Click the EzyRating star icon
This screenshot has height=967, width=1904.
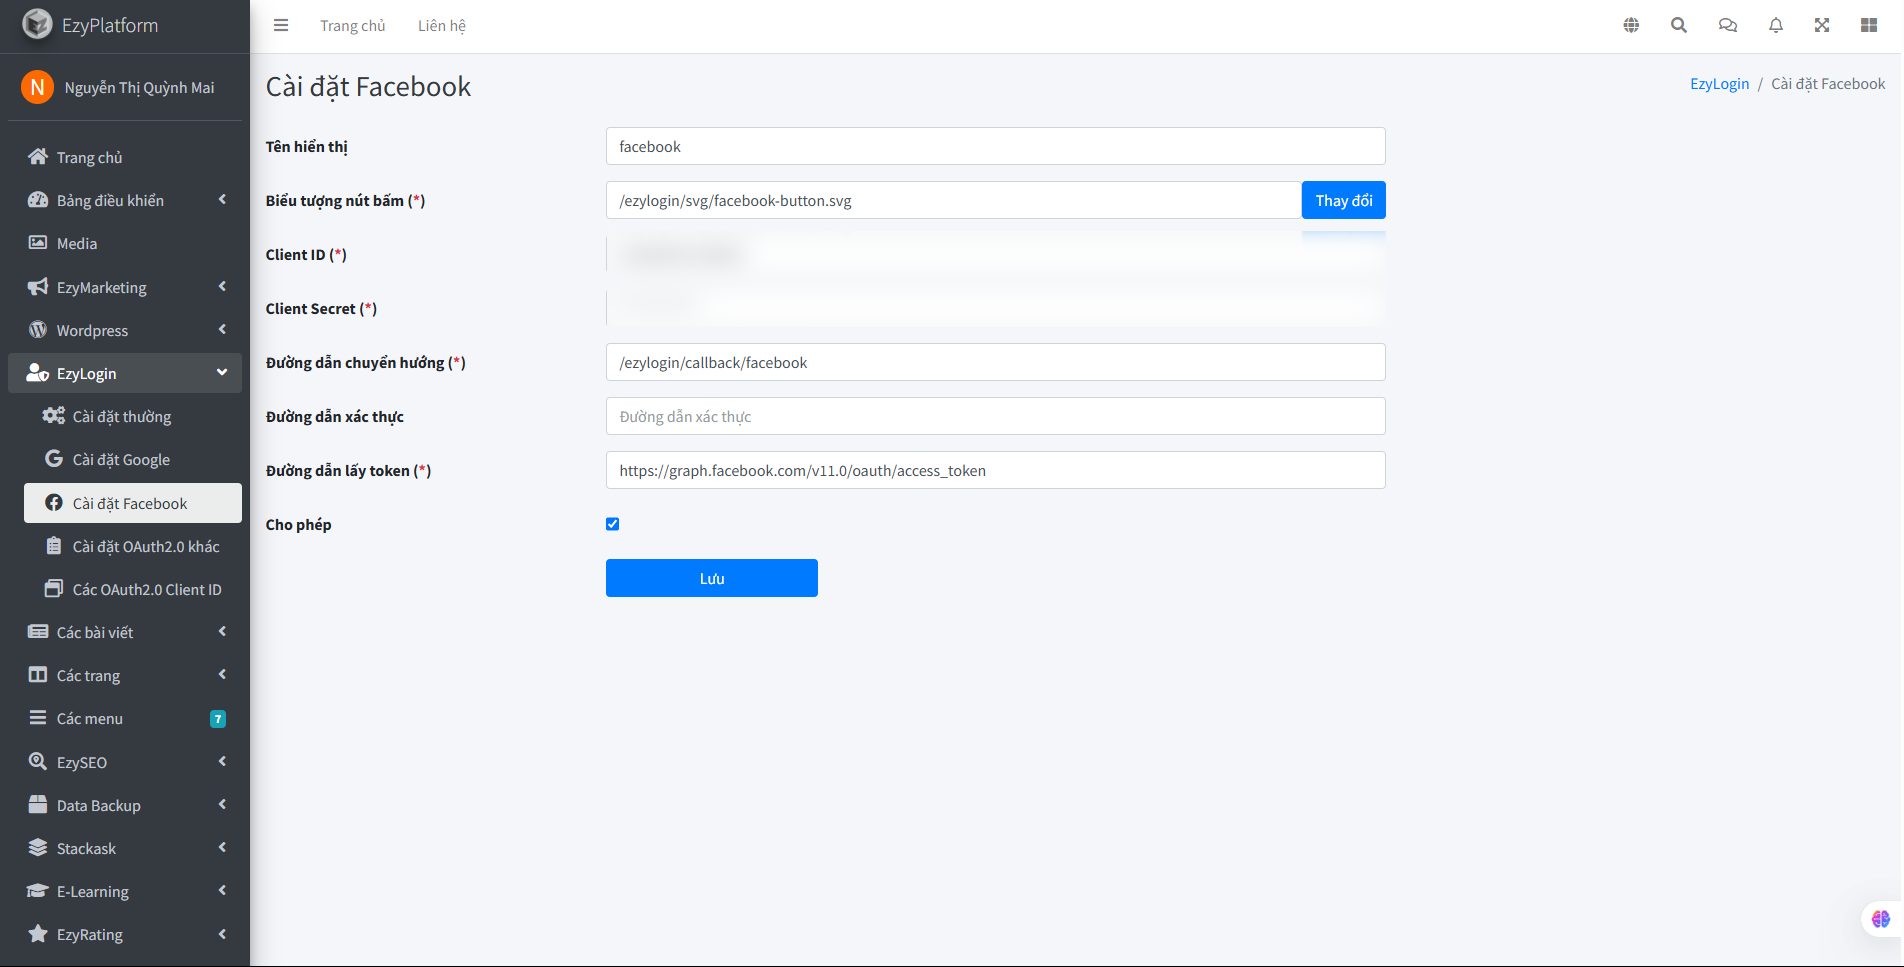coord(38,933)
